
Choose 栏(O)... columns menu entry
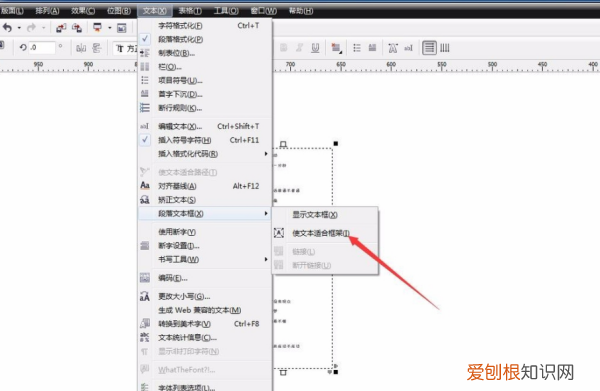[x=205, y=67]
